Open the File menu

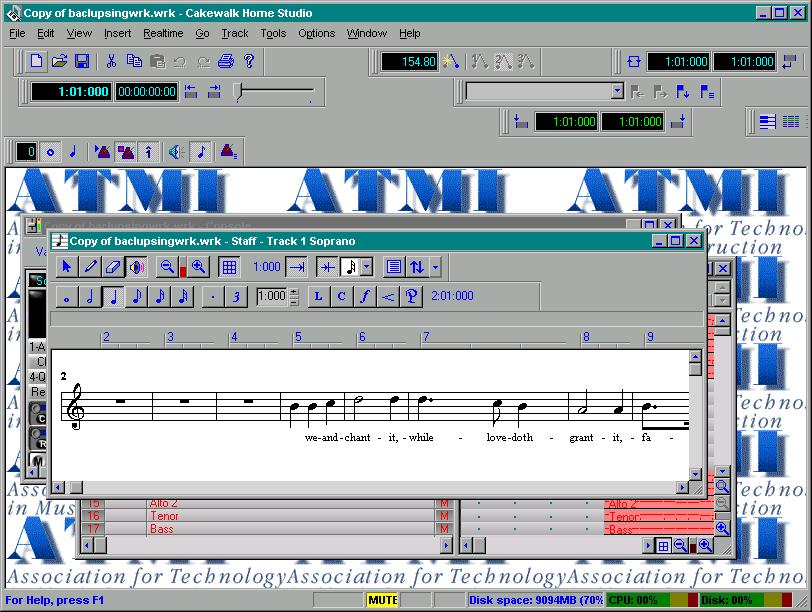17,33
